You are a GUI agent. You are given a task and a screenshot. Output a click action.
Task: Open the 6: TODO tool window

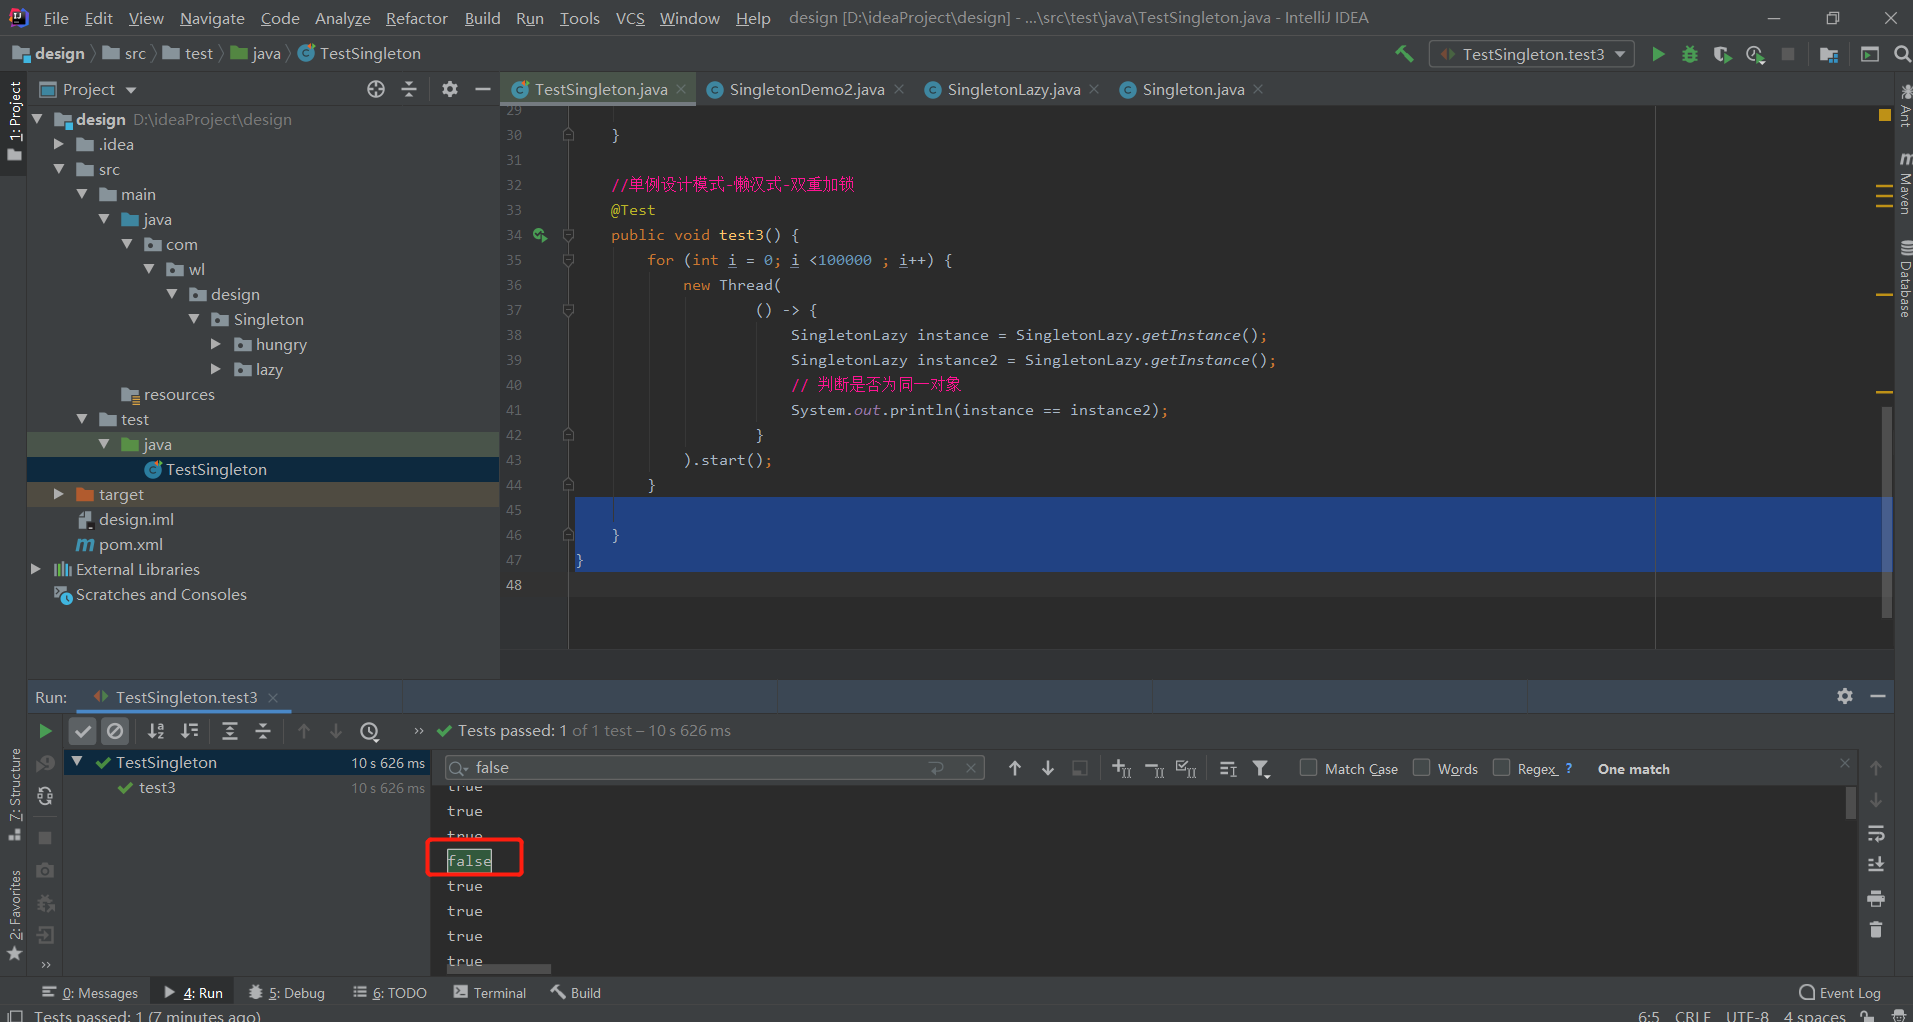pyautogui.click(x=390, y=993)
